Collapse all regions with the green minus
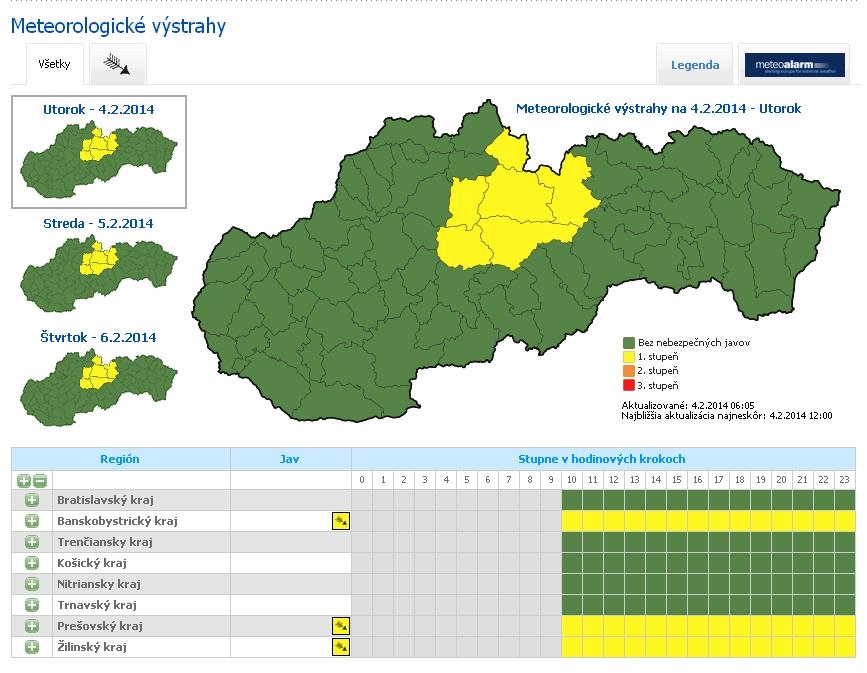 coord(40,480)
